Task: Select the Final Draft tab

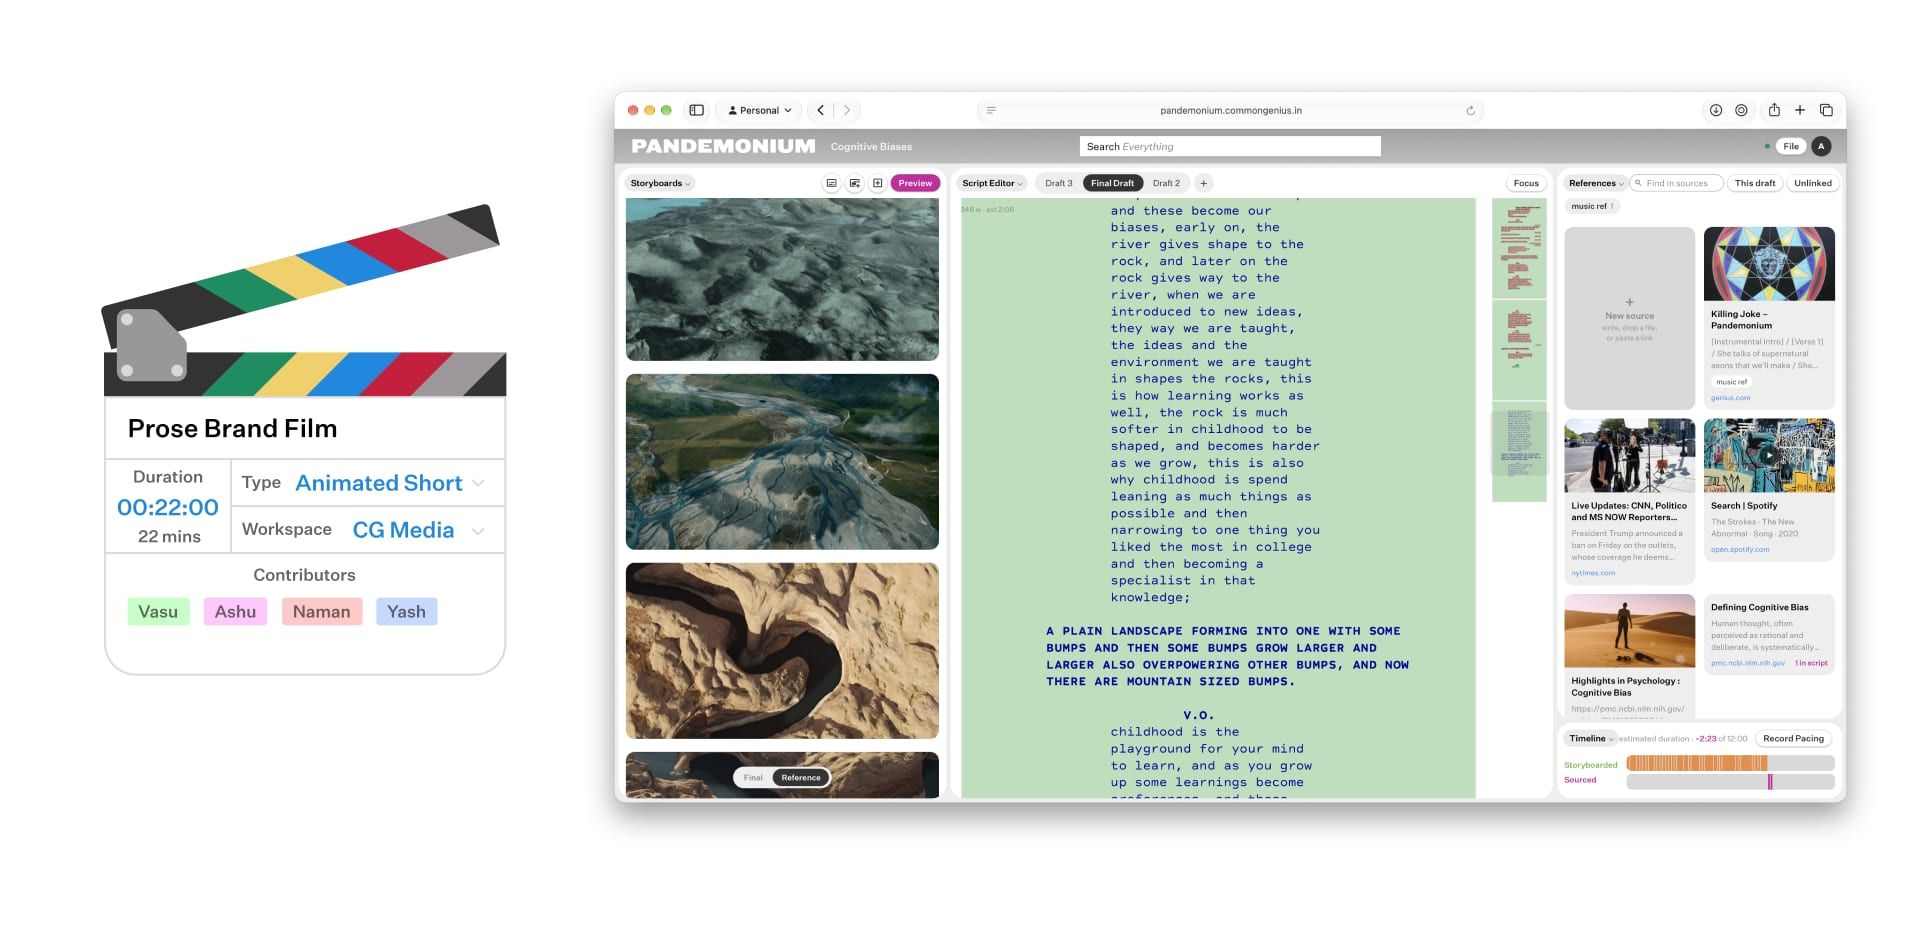Action: click(x=1112, y=183)
